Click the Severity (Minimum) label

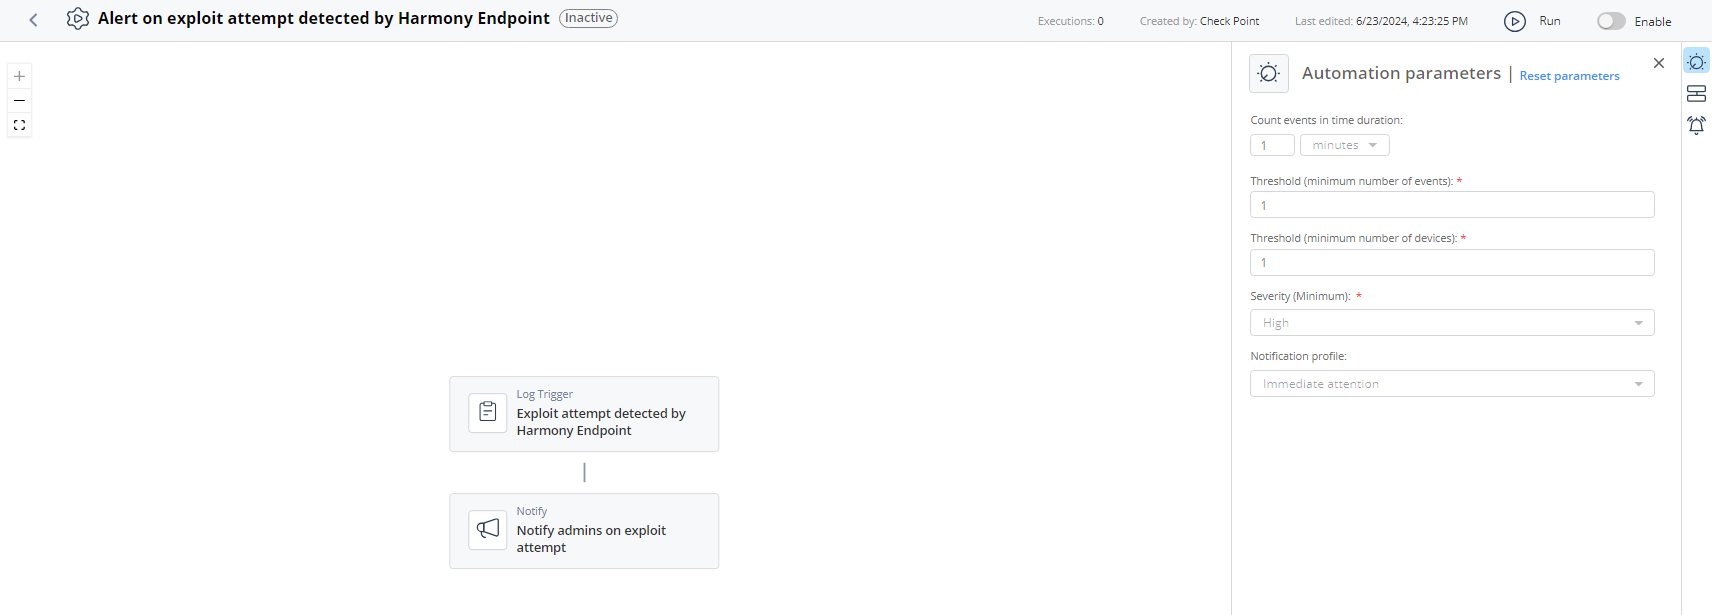click(1300, 296)
